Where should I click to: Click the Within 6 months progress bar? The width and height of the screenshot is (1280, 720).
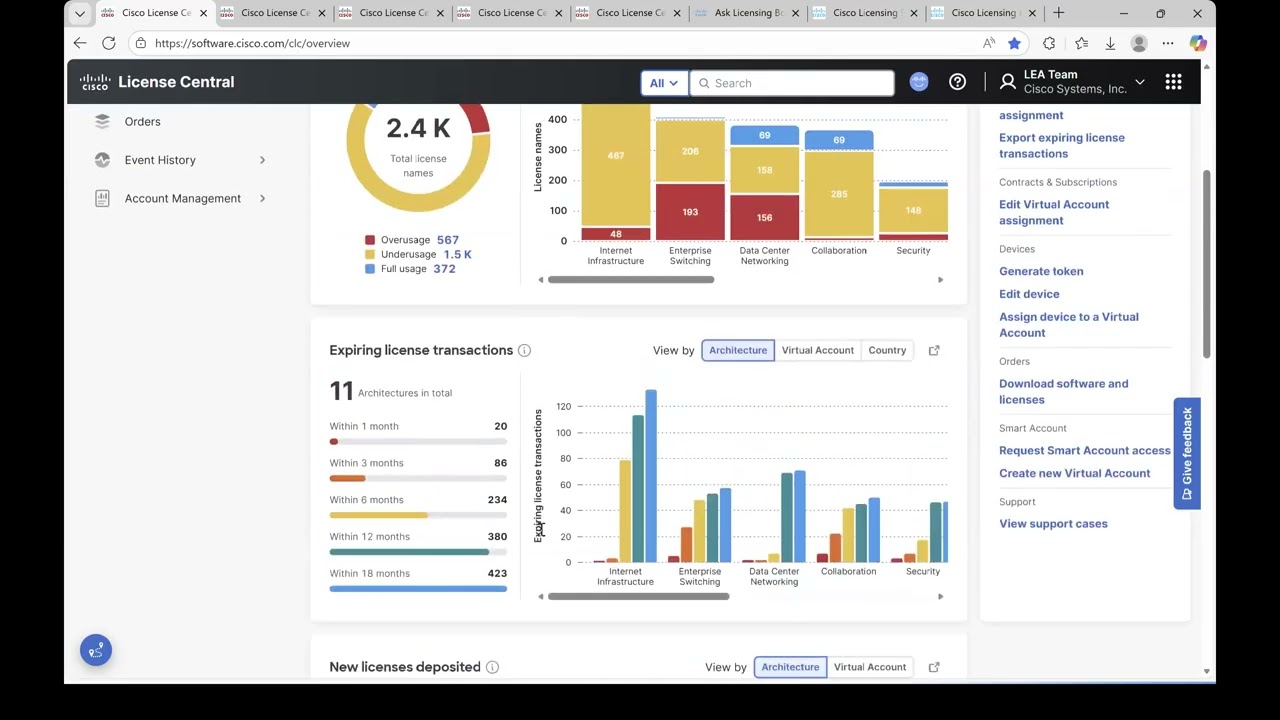pyautogui.click(x=418, y=515)
